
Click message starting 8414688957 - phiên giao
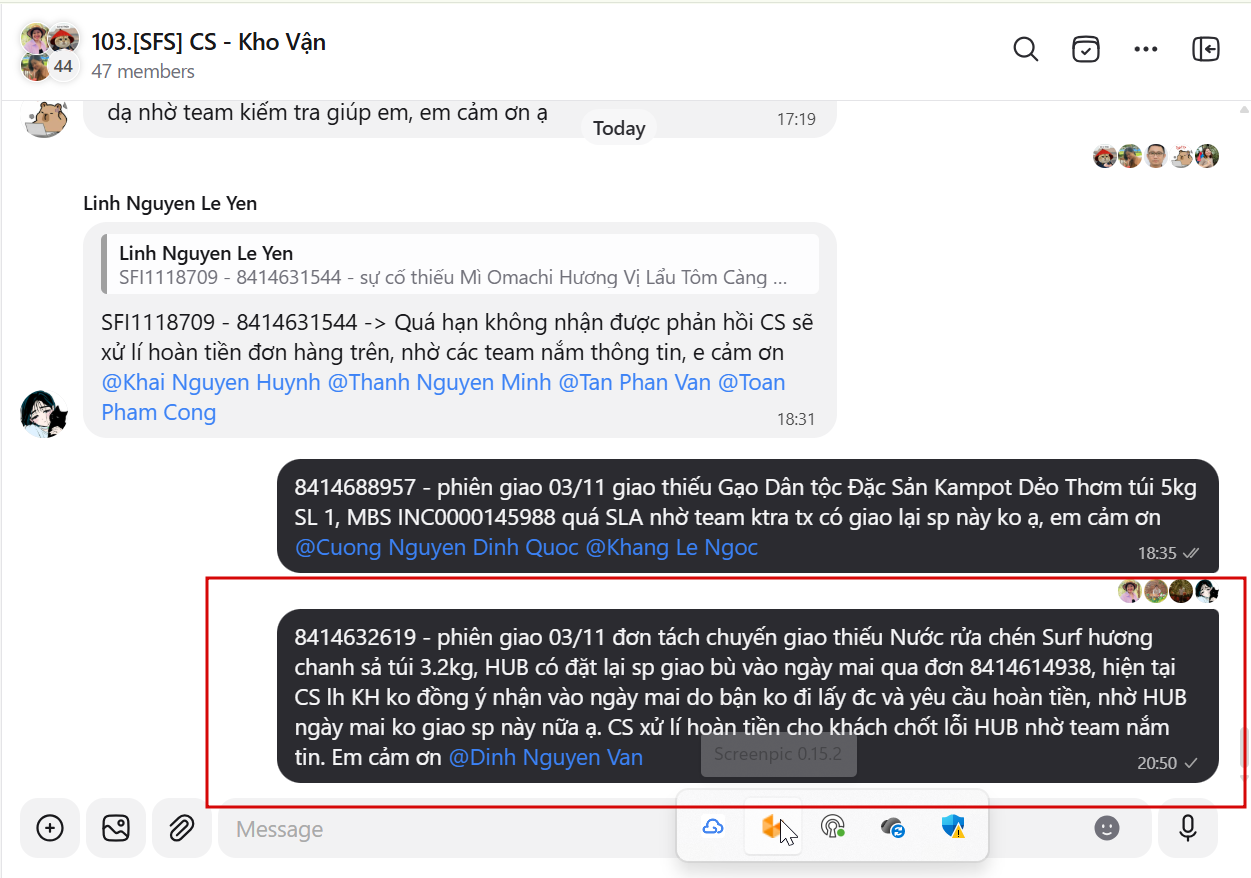point(748,516)
